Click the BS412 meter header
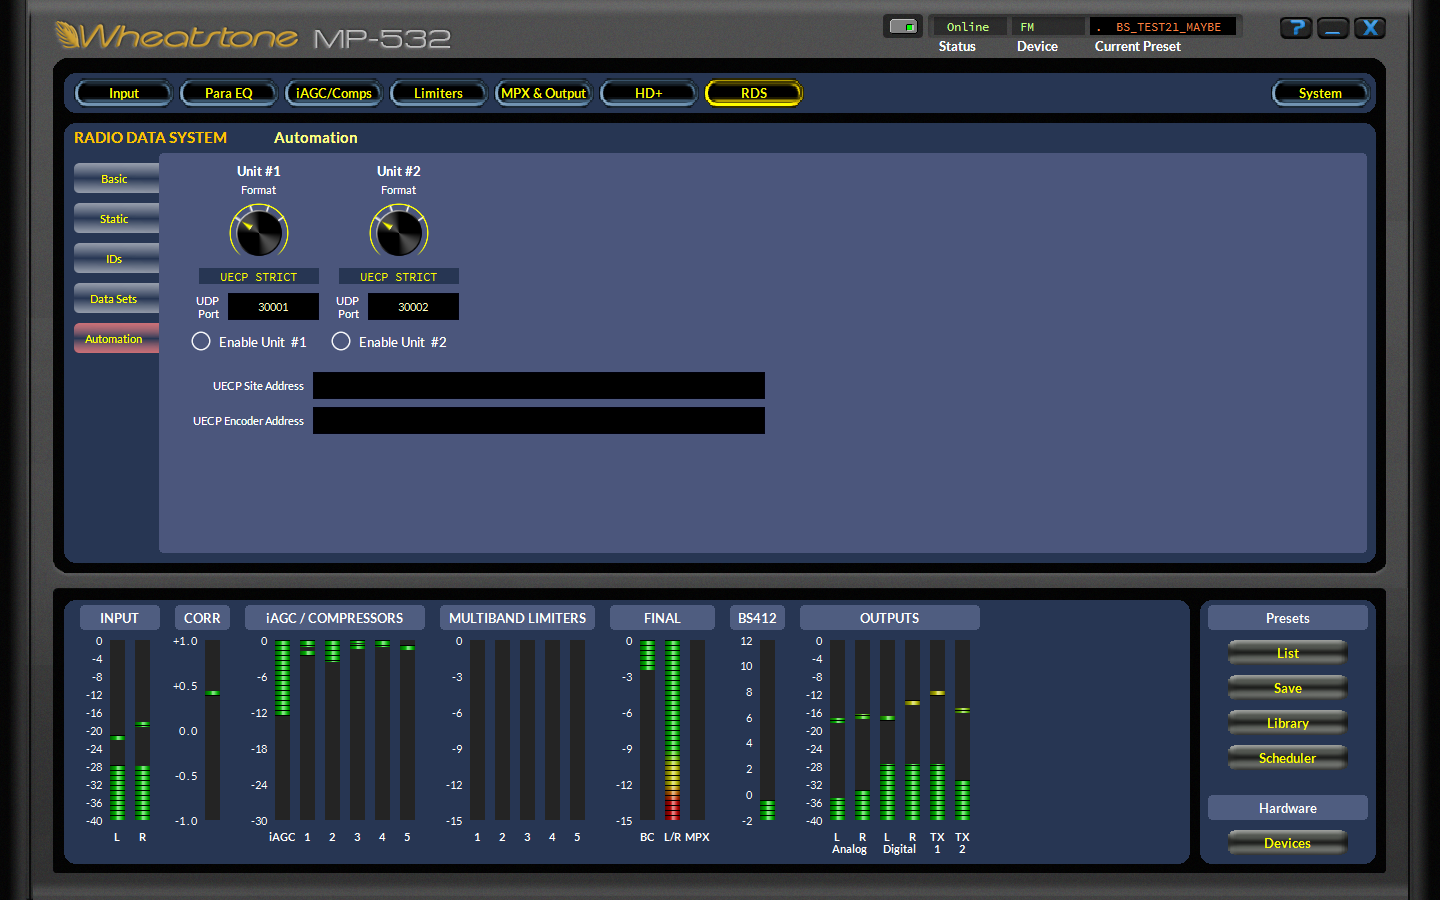The height and width of the screenshot is (900, 1440). point(757,618)
